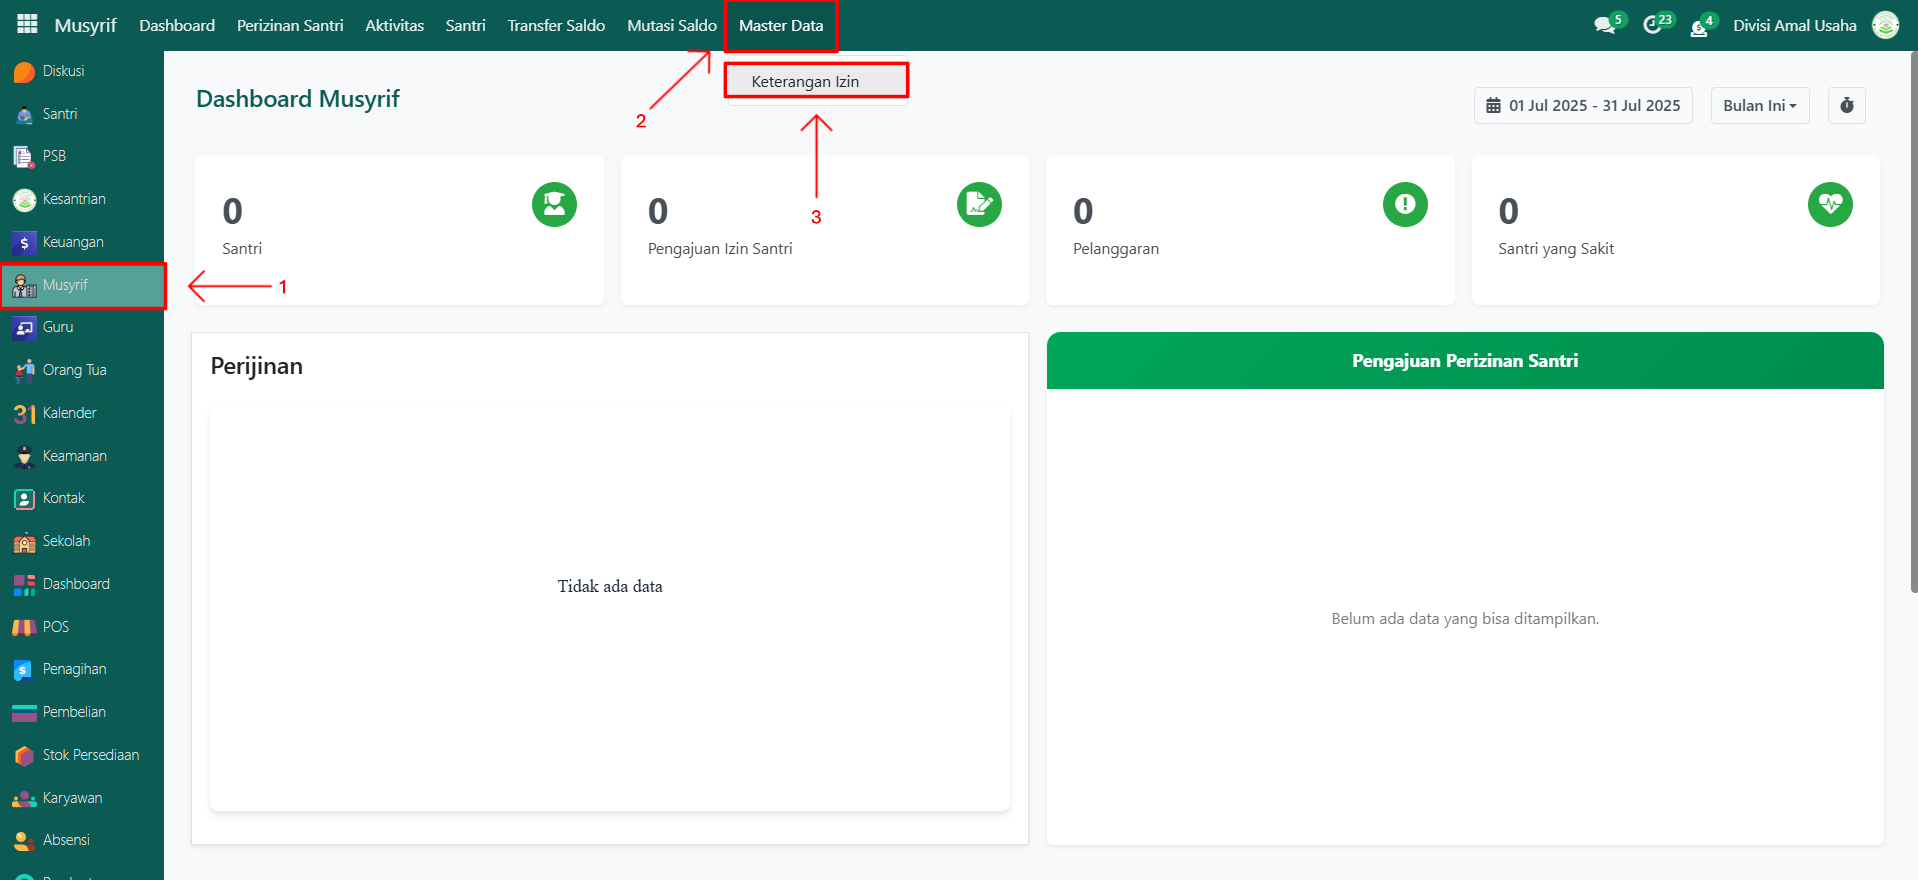Open the POS app in sidebar
Screen dimensions: 1918x880
[x=56, y=627]
